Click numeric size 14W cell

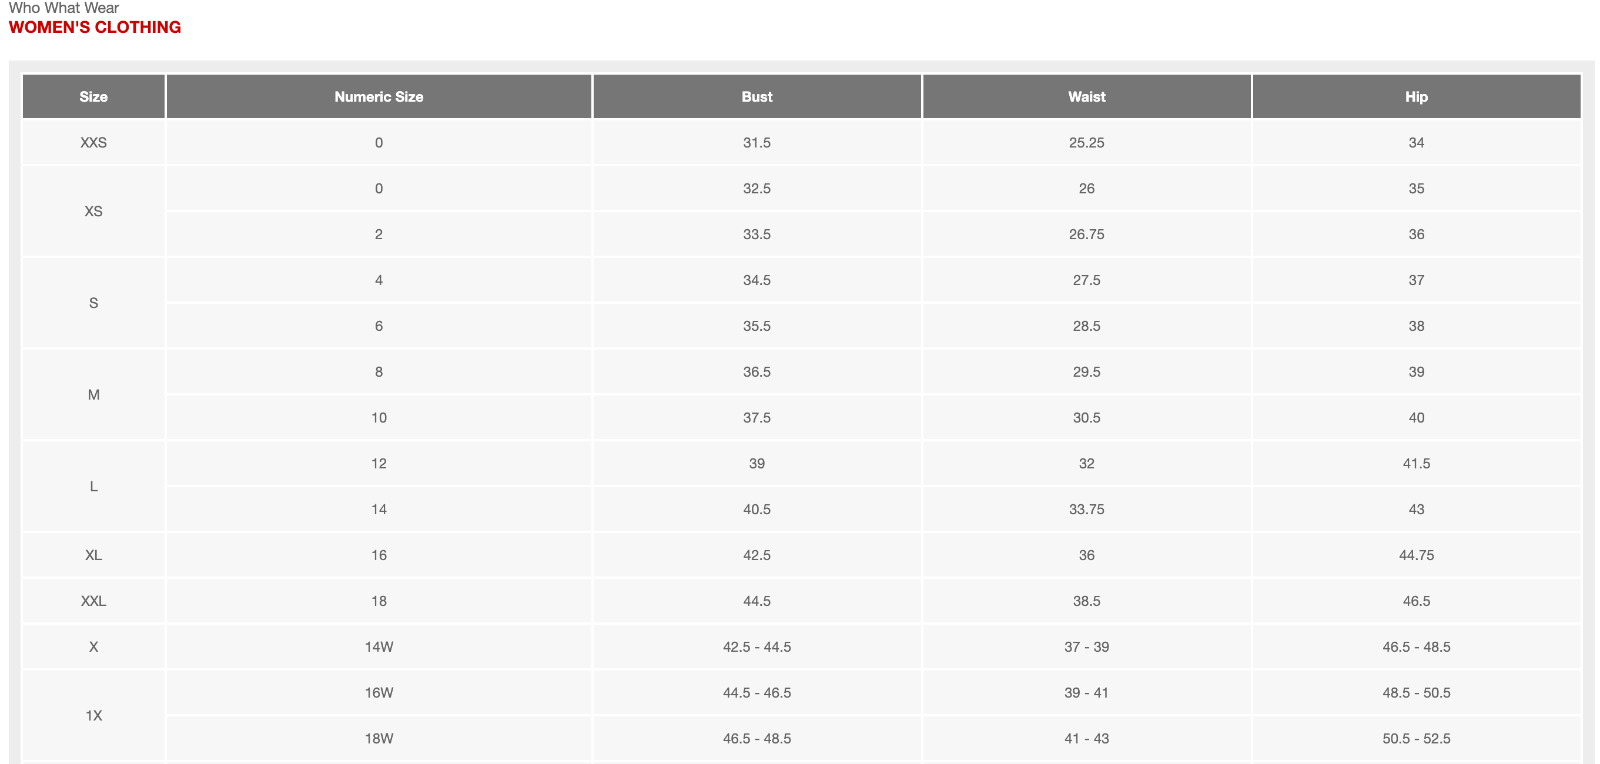379,647
